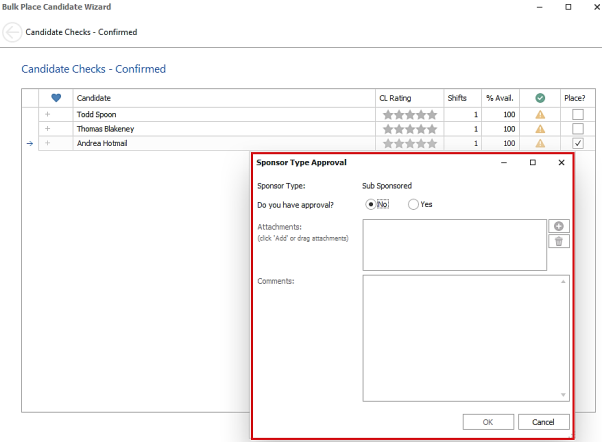Click the blue heart favorites column icon
The width and height of the screenshot is (602, 442).
(56, 98)
